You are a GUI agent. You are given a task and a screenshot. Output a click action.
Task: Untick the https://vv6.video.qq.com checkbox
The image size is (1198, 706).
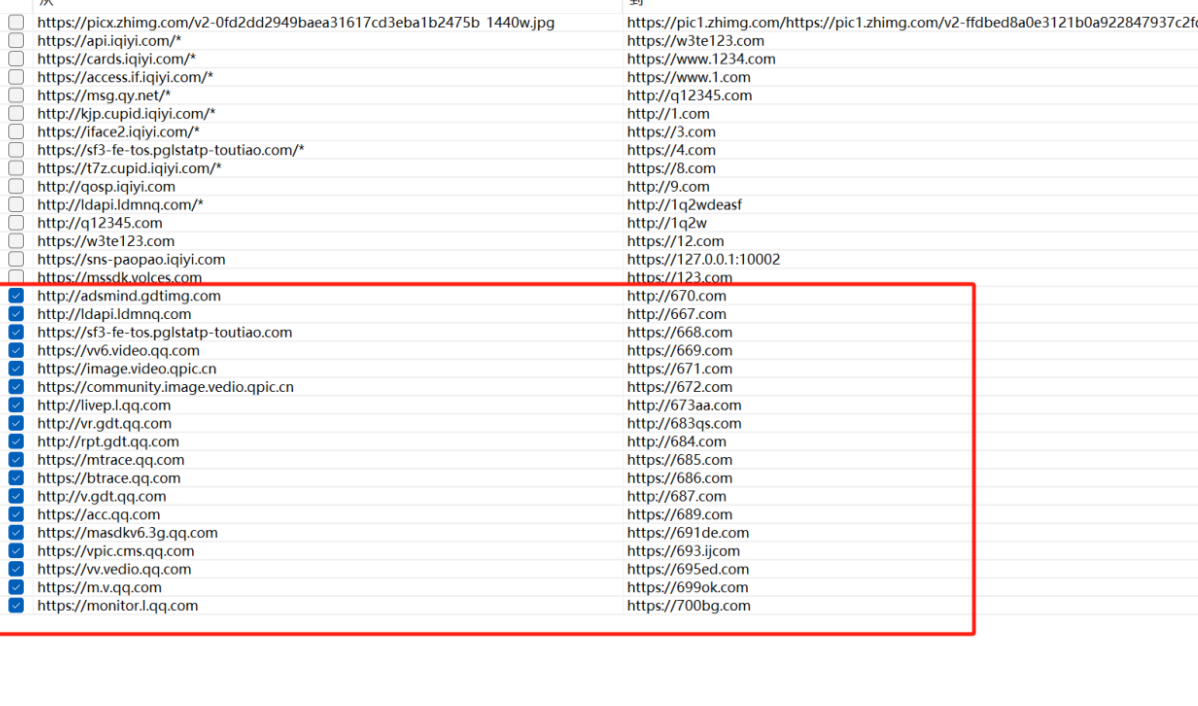point(16,351)
